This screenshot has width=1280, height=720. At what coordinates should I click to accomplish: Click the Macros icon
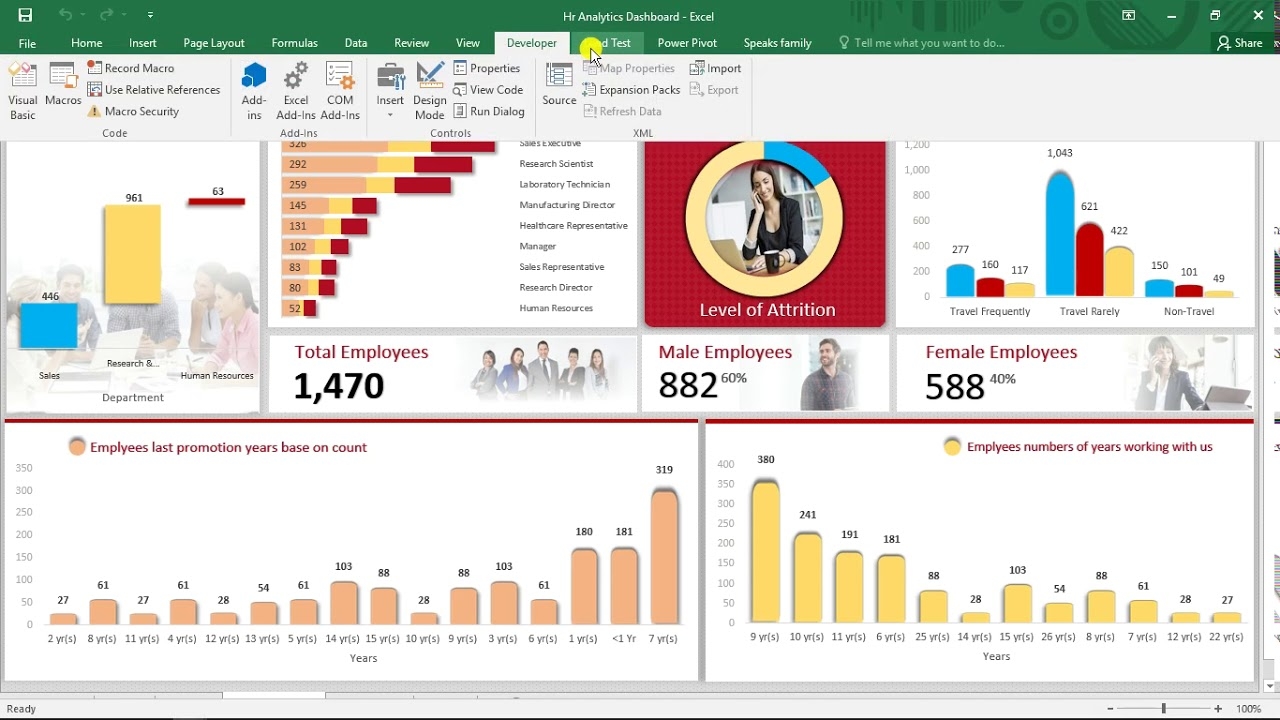(63, 85)
